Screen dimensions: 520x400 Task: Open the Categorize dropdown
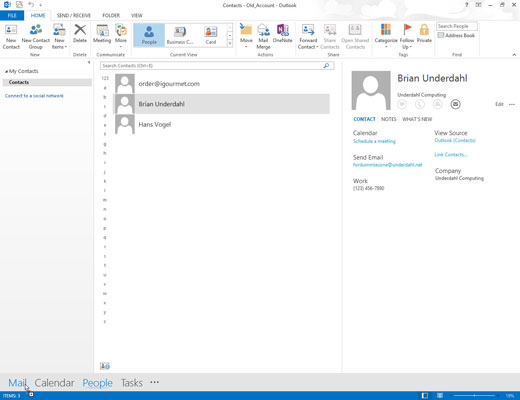coord(386,36)
